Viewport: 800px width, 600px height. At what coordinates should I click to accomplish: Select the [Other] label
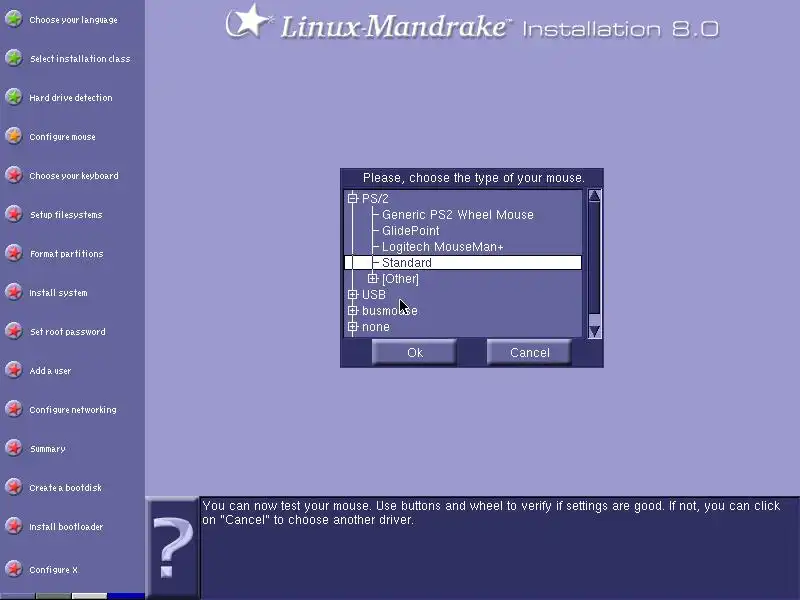coord(400,279)
